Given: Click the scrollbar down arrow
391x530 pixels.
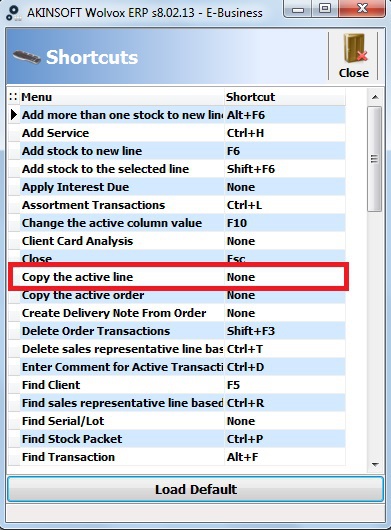Looking at the screenshot, I should click(x=375, y=465).
